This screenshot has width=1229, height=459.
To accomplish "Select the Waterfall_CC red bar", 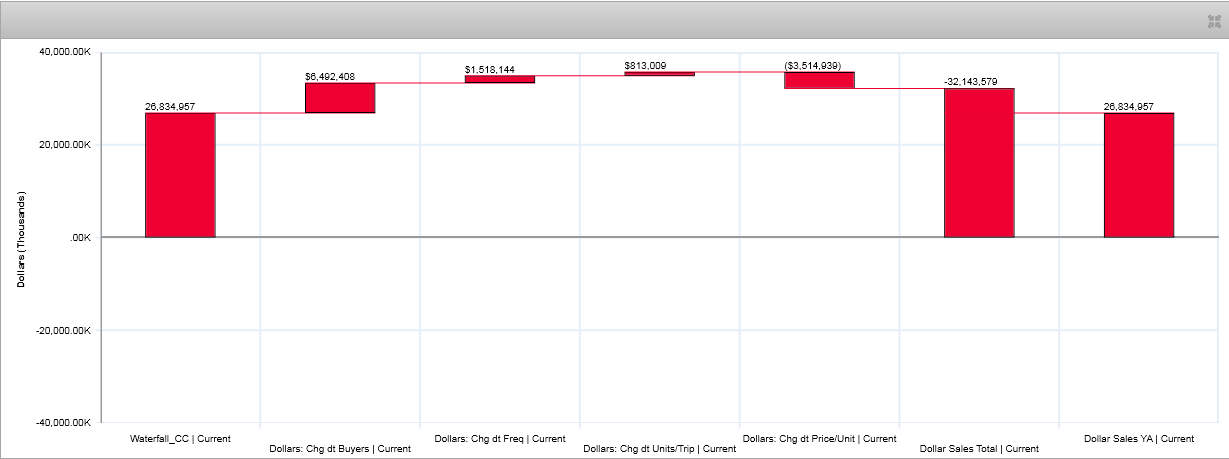I will tap(180, 175).
